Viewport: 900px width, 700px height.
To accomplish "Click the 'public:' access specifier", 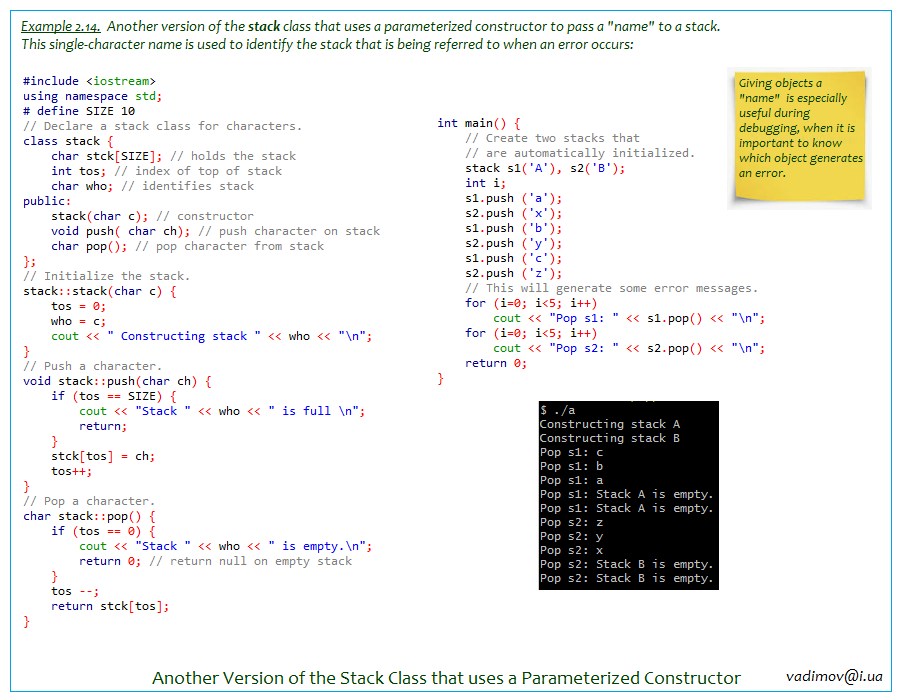I will (46, 201).
